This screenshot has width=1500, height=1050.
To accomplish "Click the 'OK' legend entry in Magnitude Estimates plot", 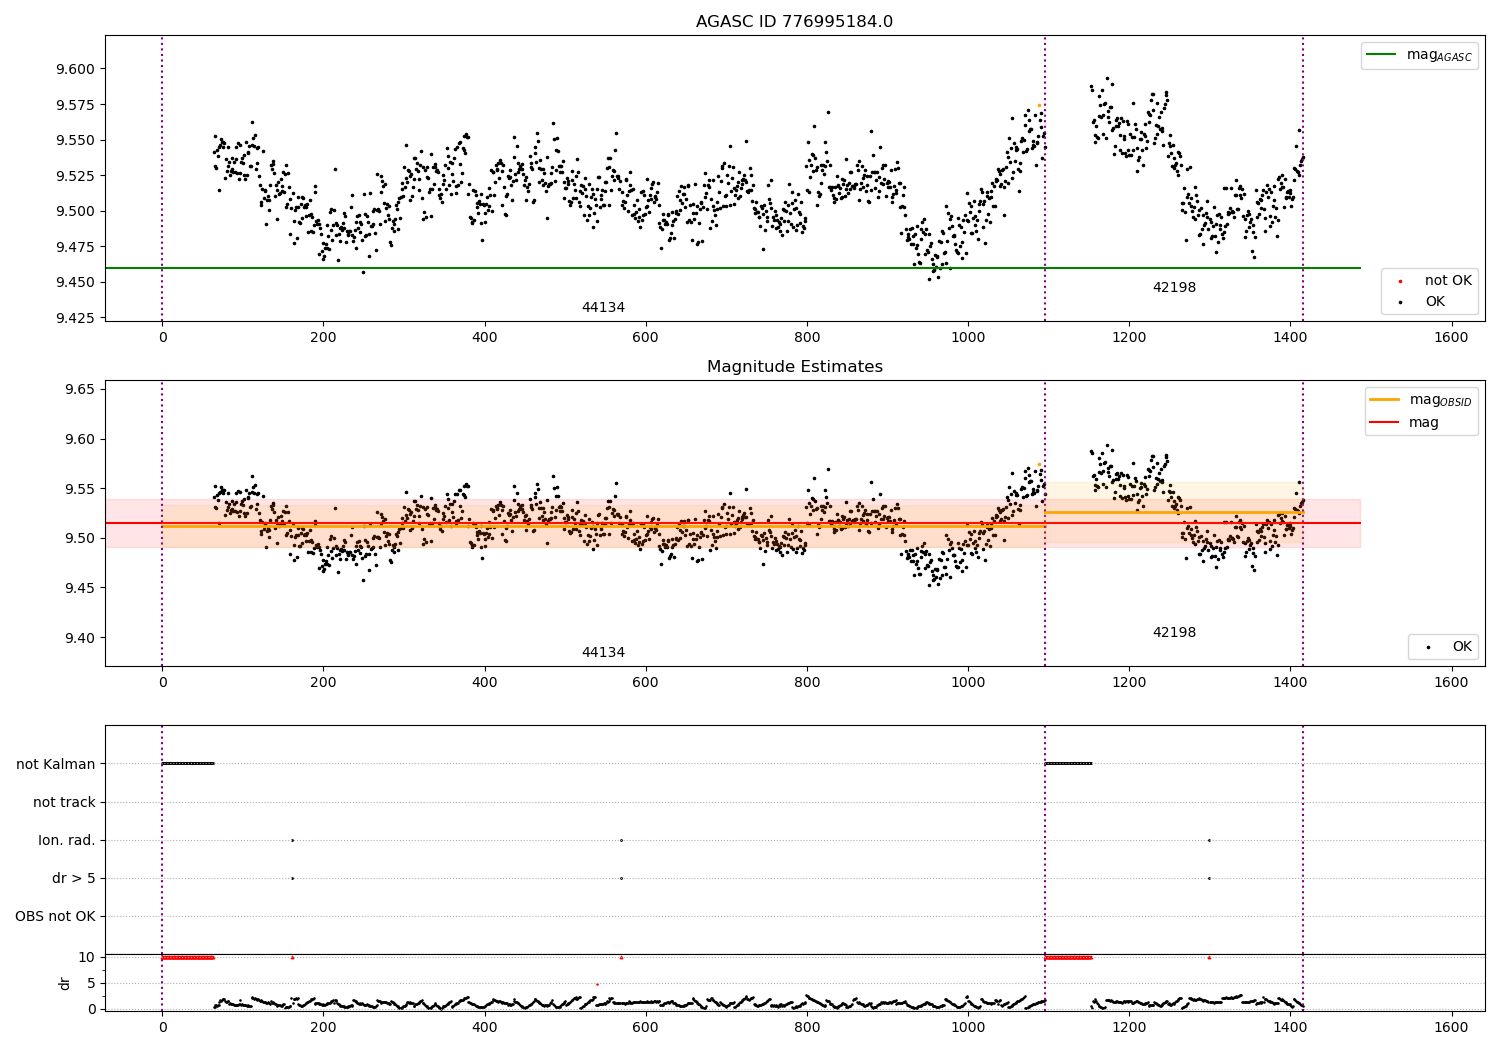I will (1448, 647).
